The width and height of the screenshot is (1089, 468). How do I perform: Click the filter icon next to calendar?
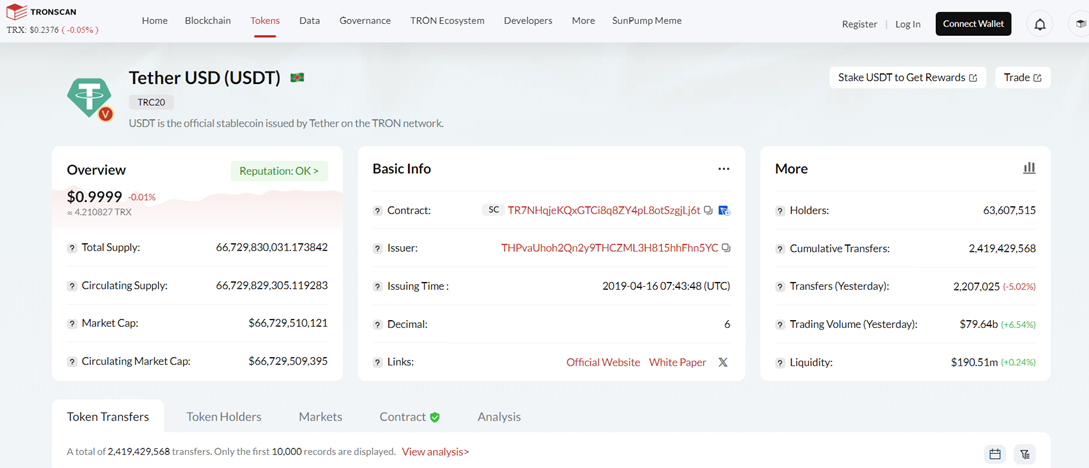click(x=1024, y=455)
